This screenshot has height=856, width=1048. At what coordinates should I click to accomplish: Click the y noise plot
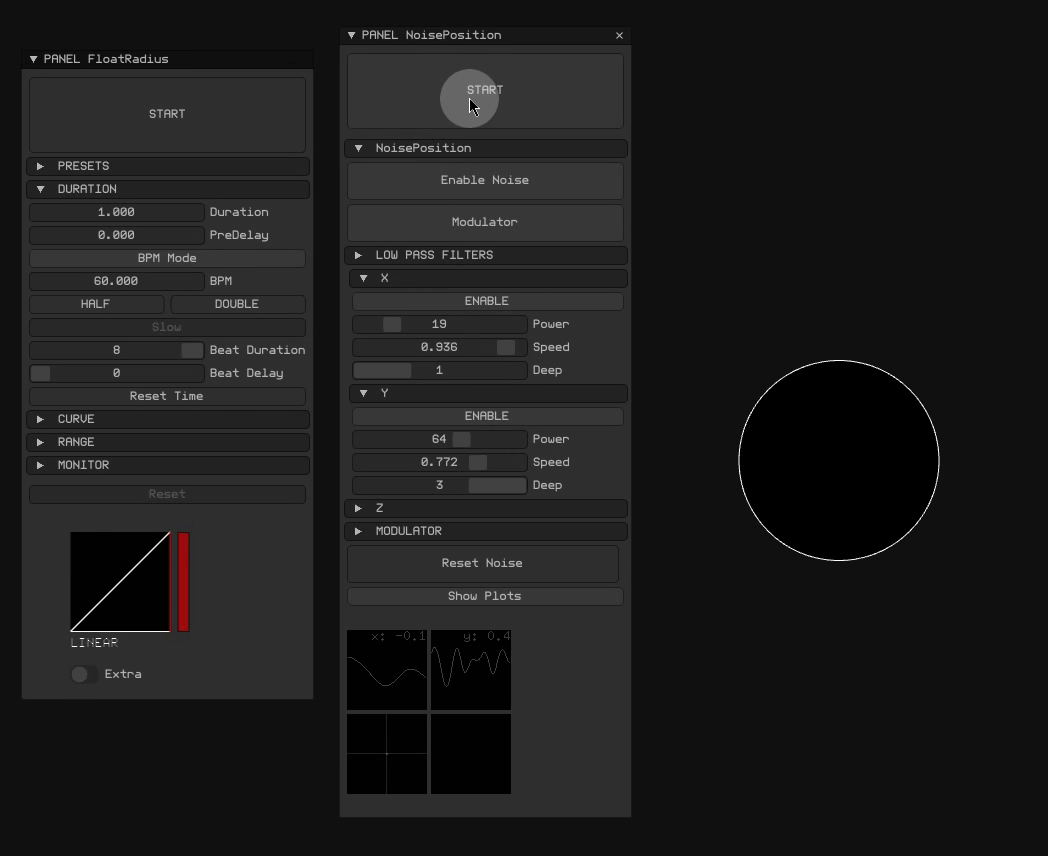pos(471,670)
